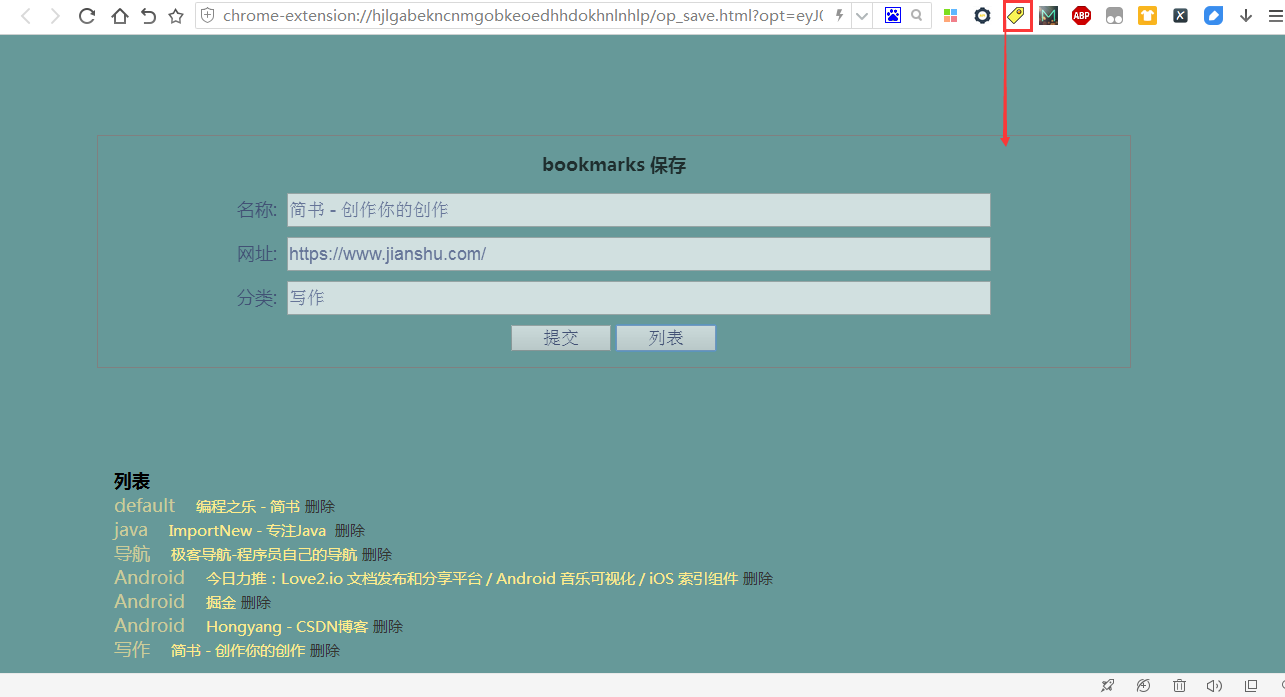
Task: Open the 今日力推：Love2.io bookmark link
Action: pyautogui.click(x=472, y=579)
